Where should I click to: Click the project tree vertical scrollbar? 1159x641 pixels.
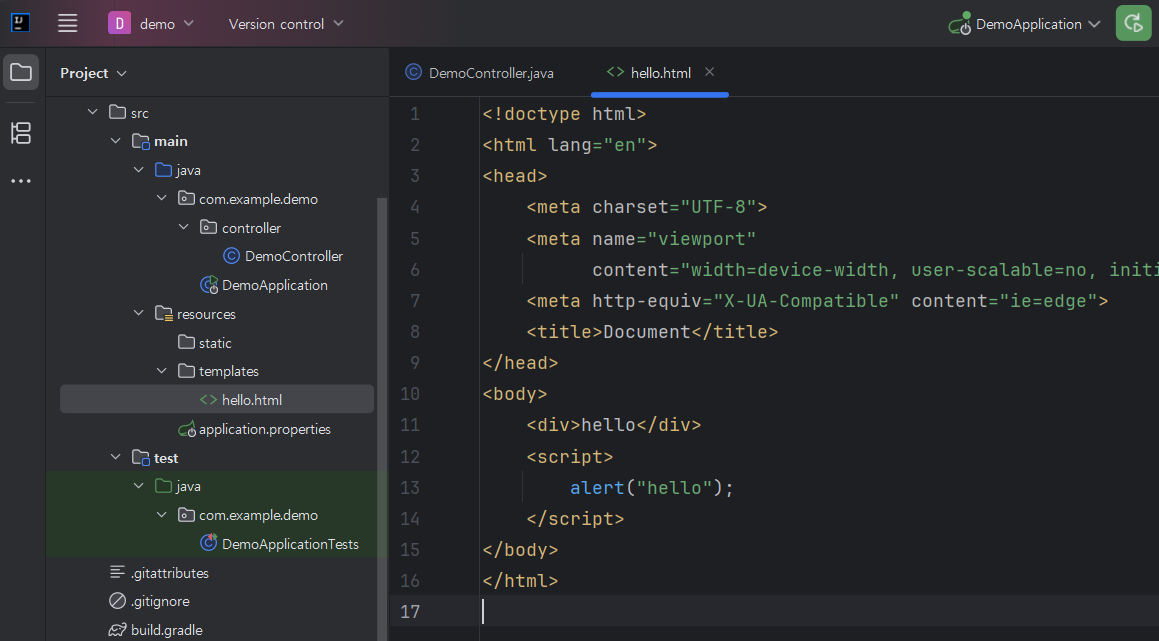(x=382, y=418)
